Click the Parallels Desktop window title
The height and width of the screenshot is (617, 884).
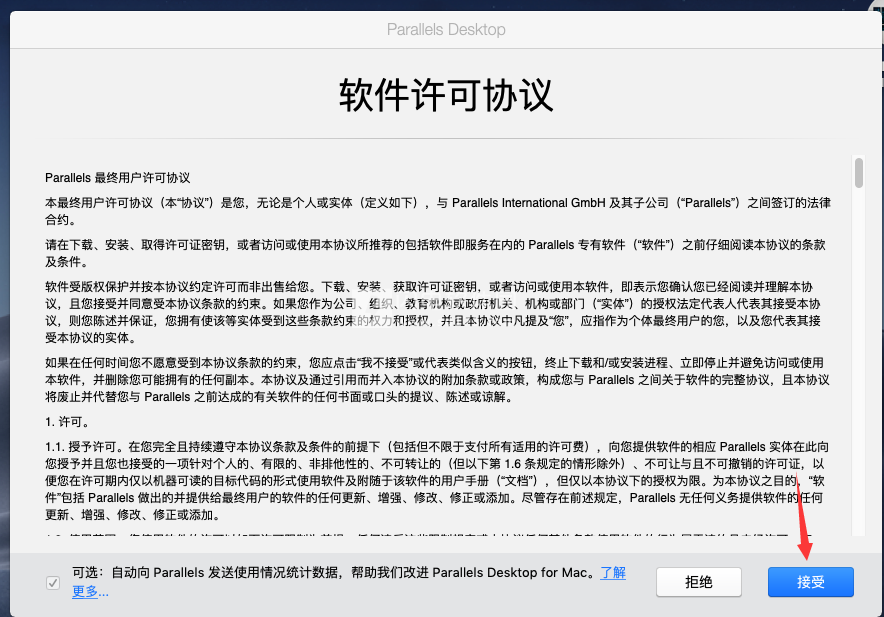[x=446, y=29]
